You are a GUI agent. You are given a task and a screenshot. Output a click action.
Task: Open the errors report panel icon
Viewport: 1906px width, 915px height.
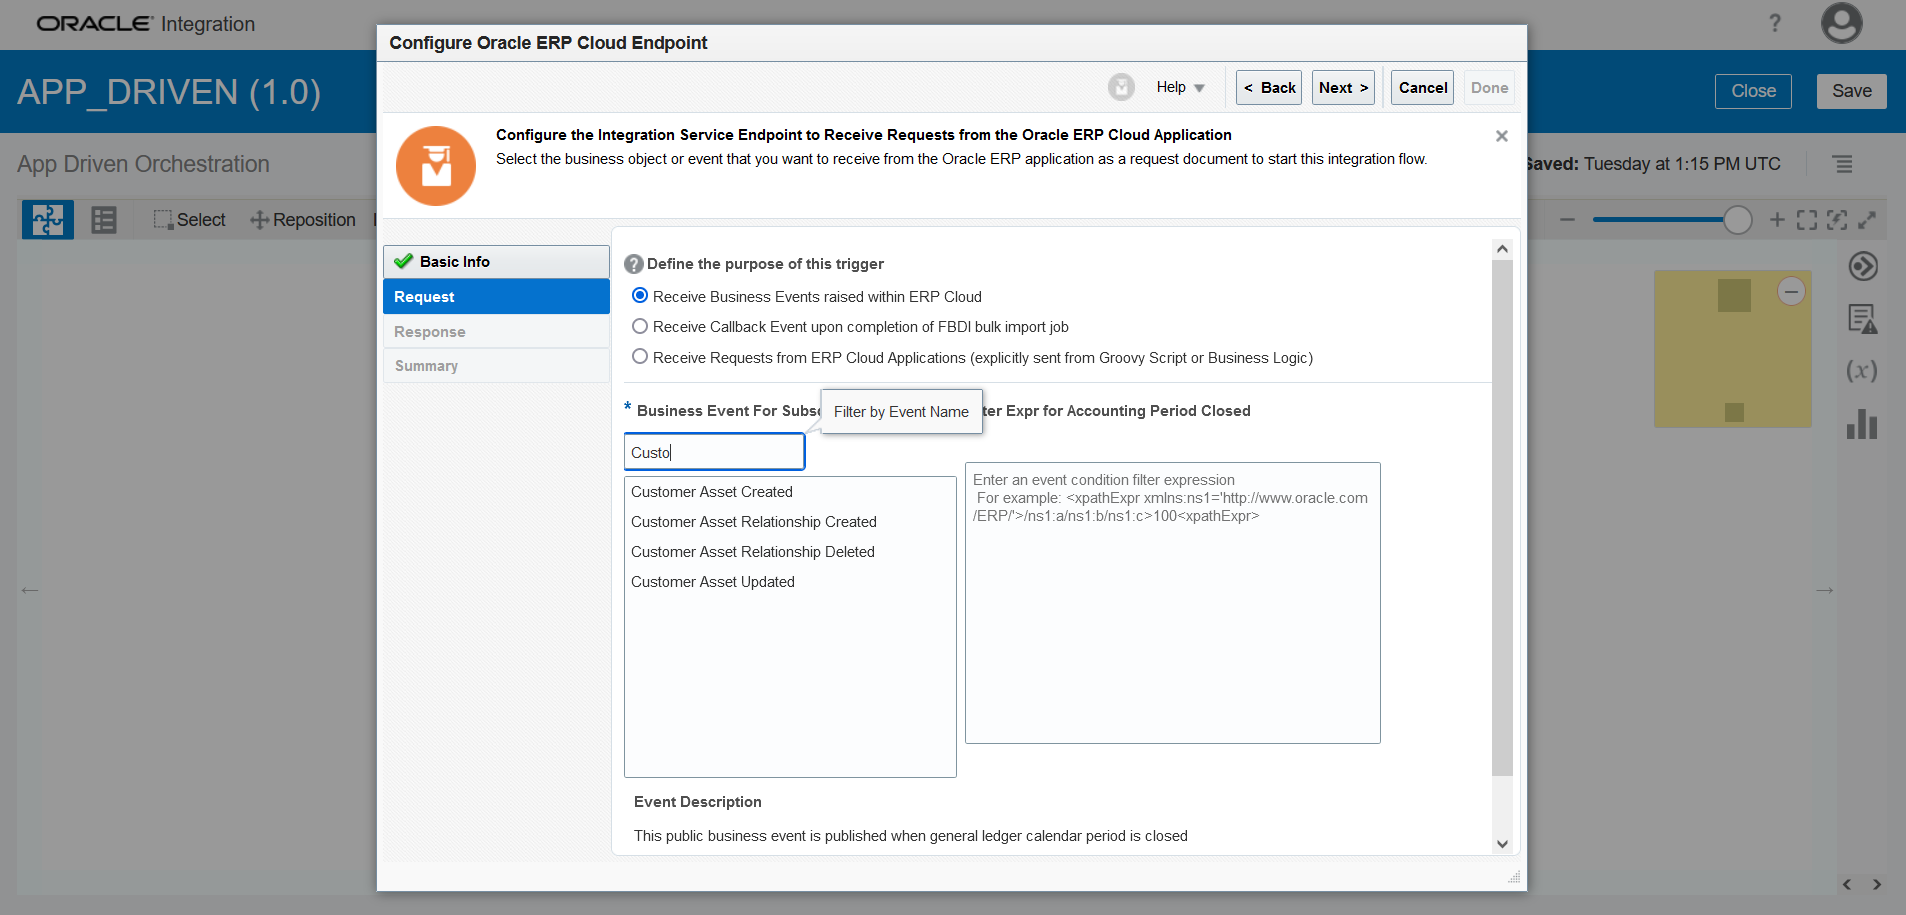point(1862,318)
